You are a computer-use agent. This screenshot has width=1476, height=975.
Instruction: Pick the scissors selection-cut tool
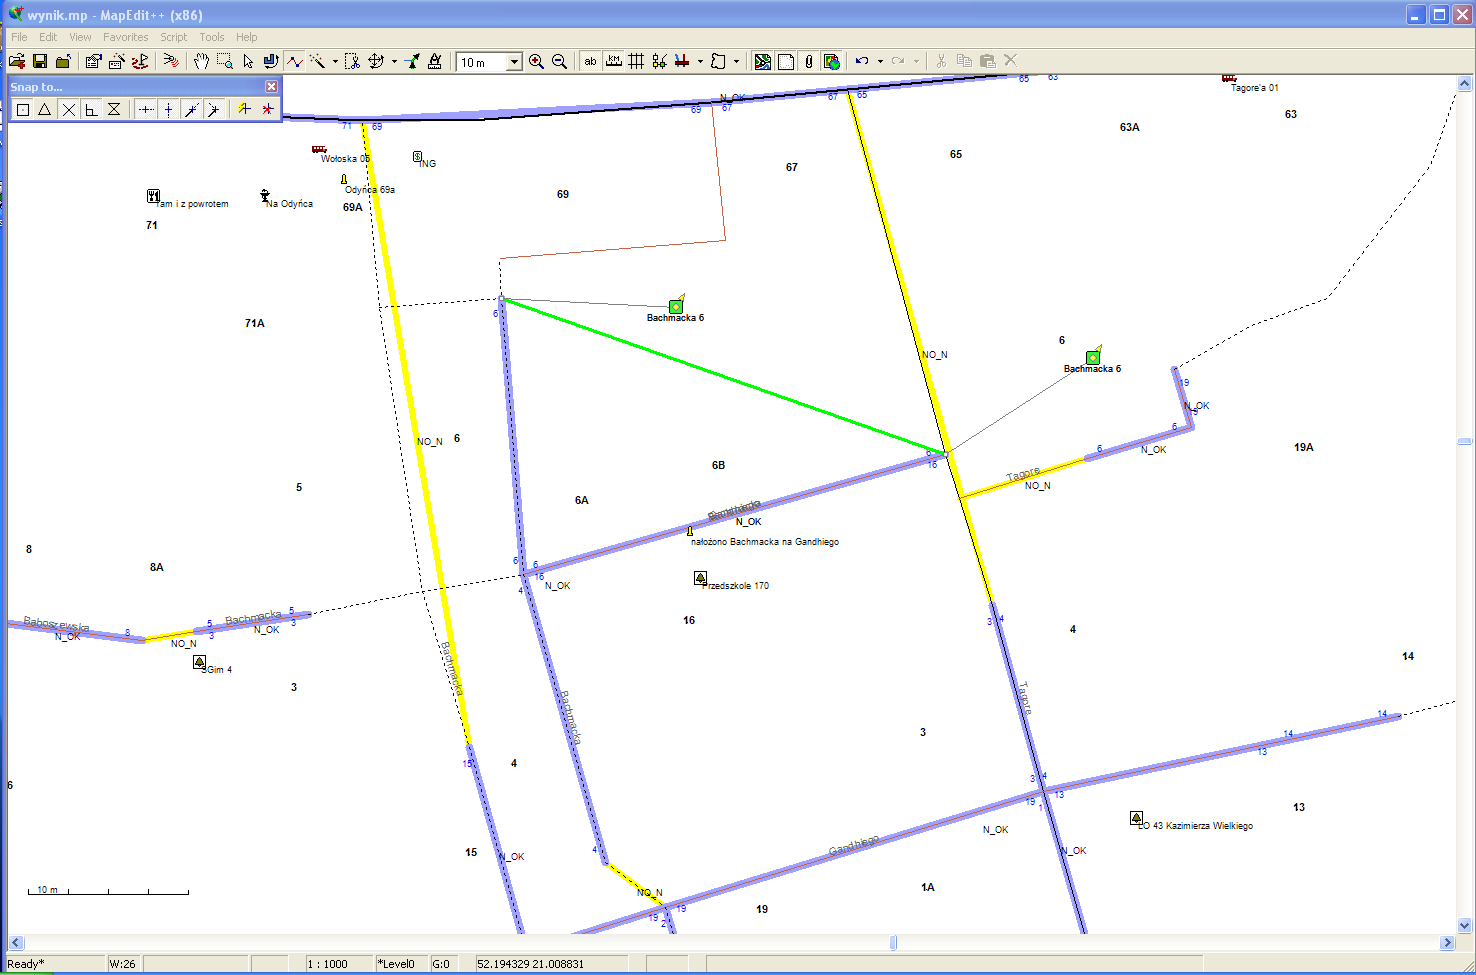[352, 62]
